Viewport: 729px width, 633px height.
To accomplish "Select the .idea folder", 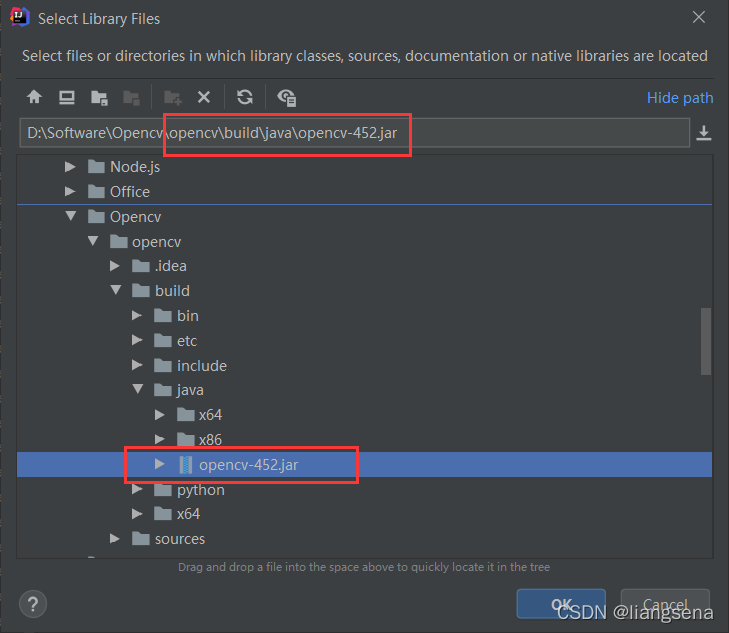I will click(x=171, y=266).
